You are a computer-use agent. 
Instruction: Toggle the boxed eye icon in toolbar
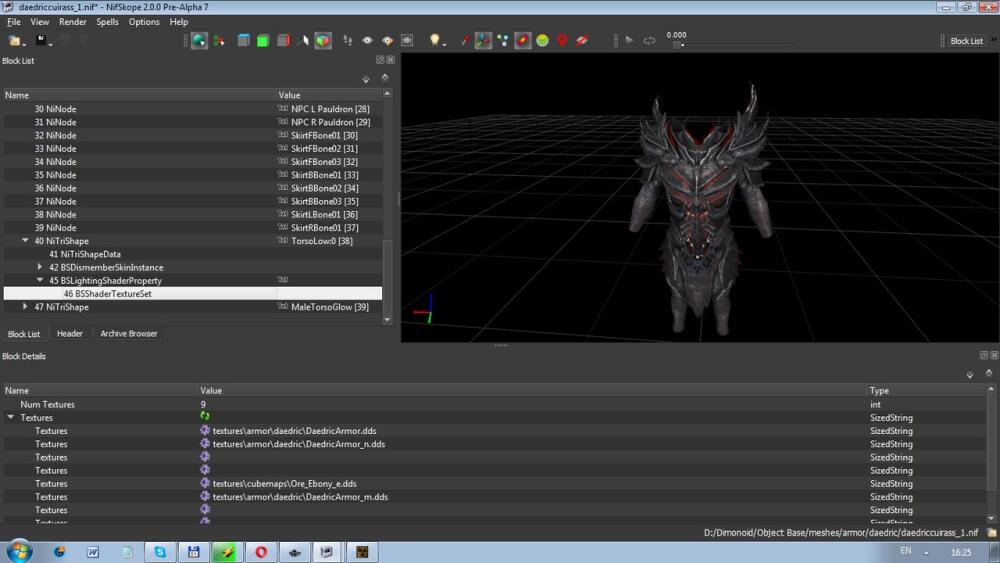point(407,41)
